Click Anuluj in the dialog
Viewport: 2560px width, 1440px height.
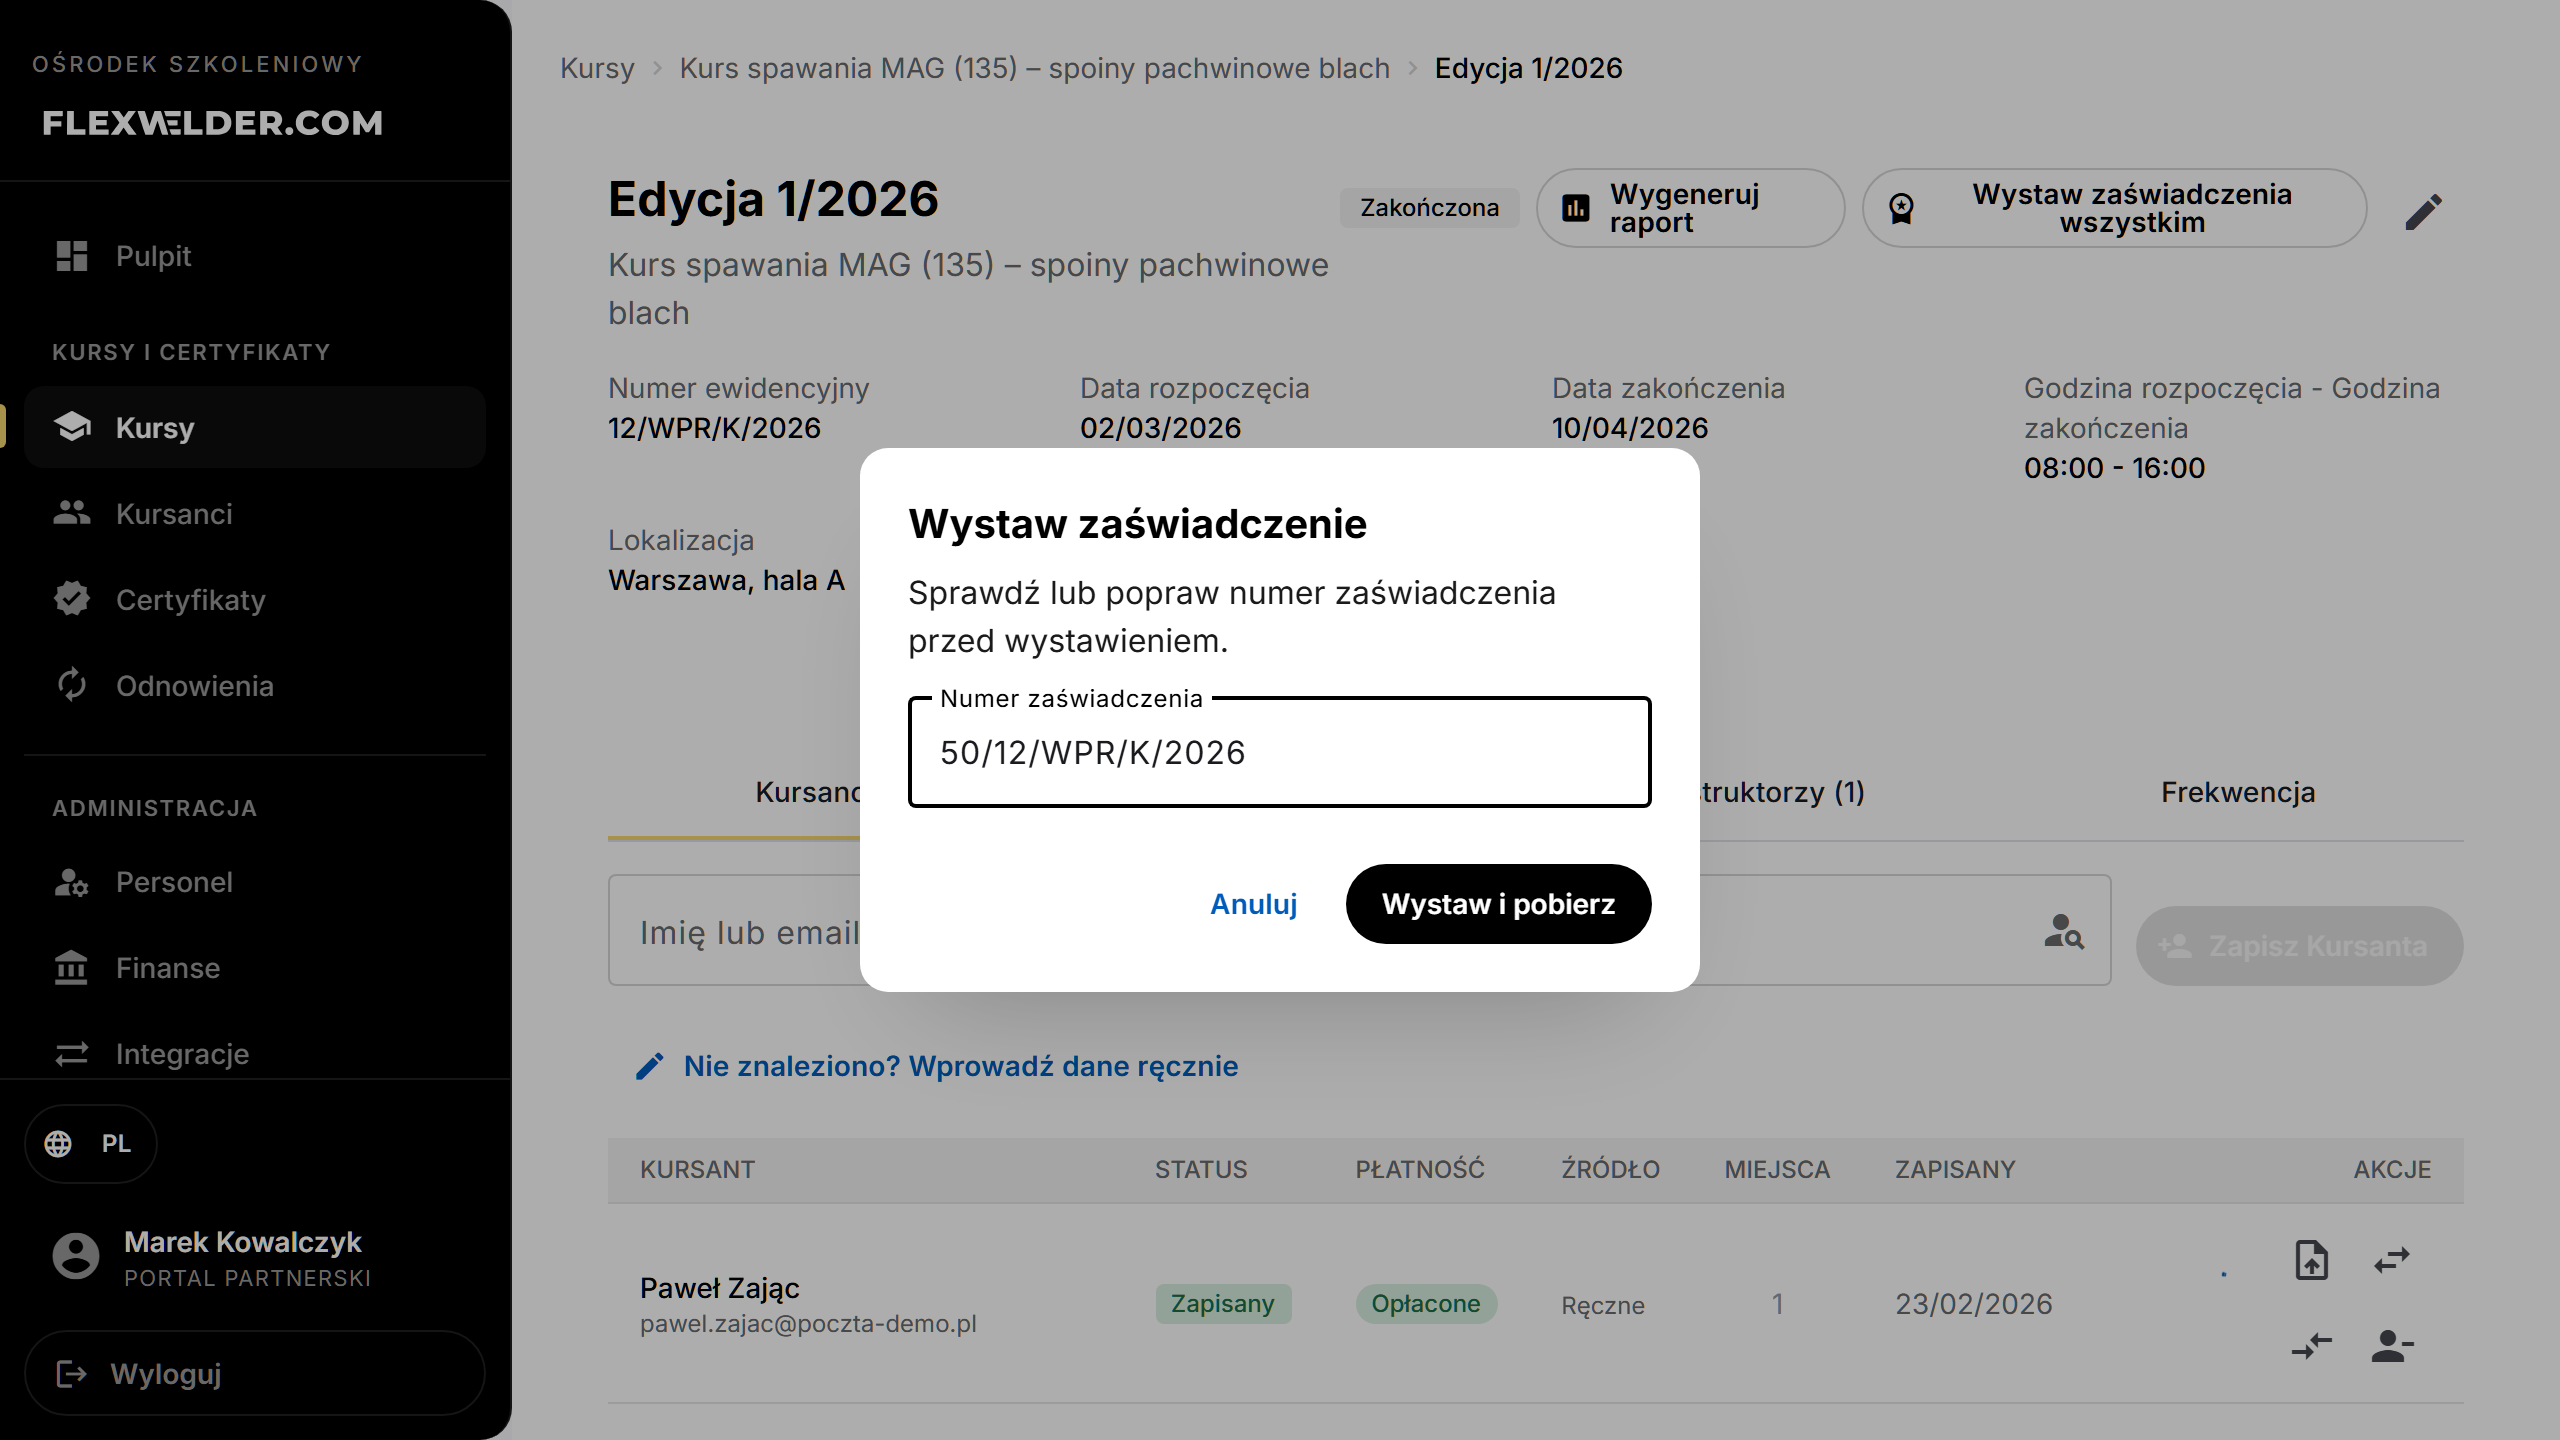click(x=1254, y=904)
